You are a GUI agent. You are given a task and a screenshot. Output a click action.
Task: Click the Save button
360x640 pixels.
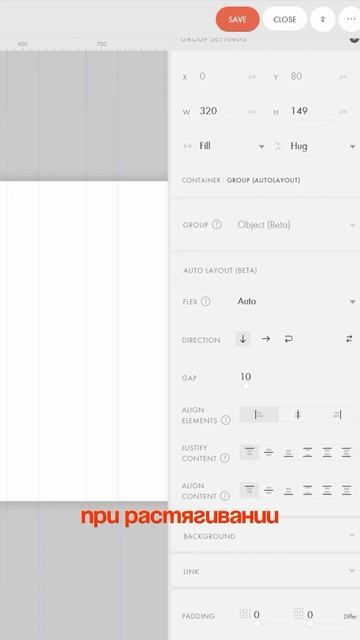click(x=238, y=19)
